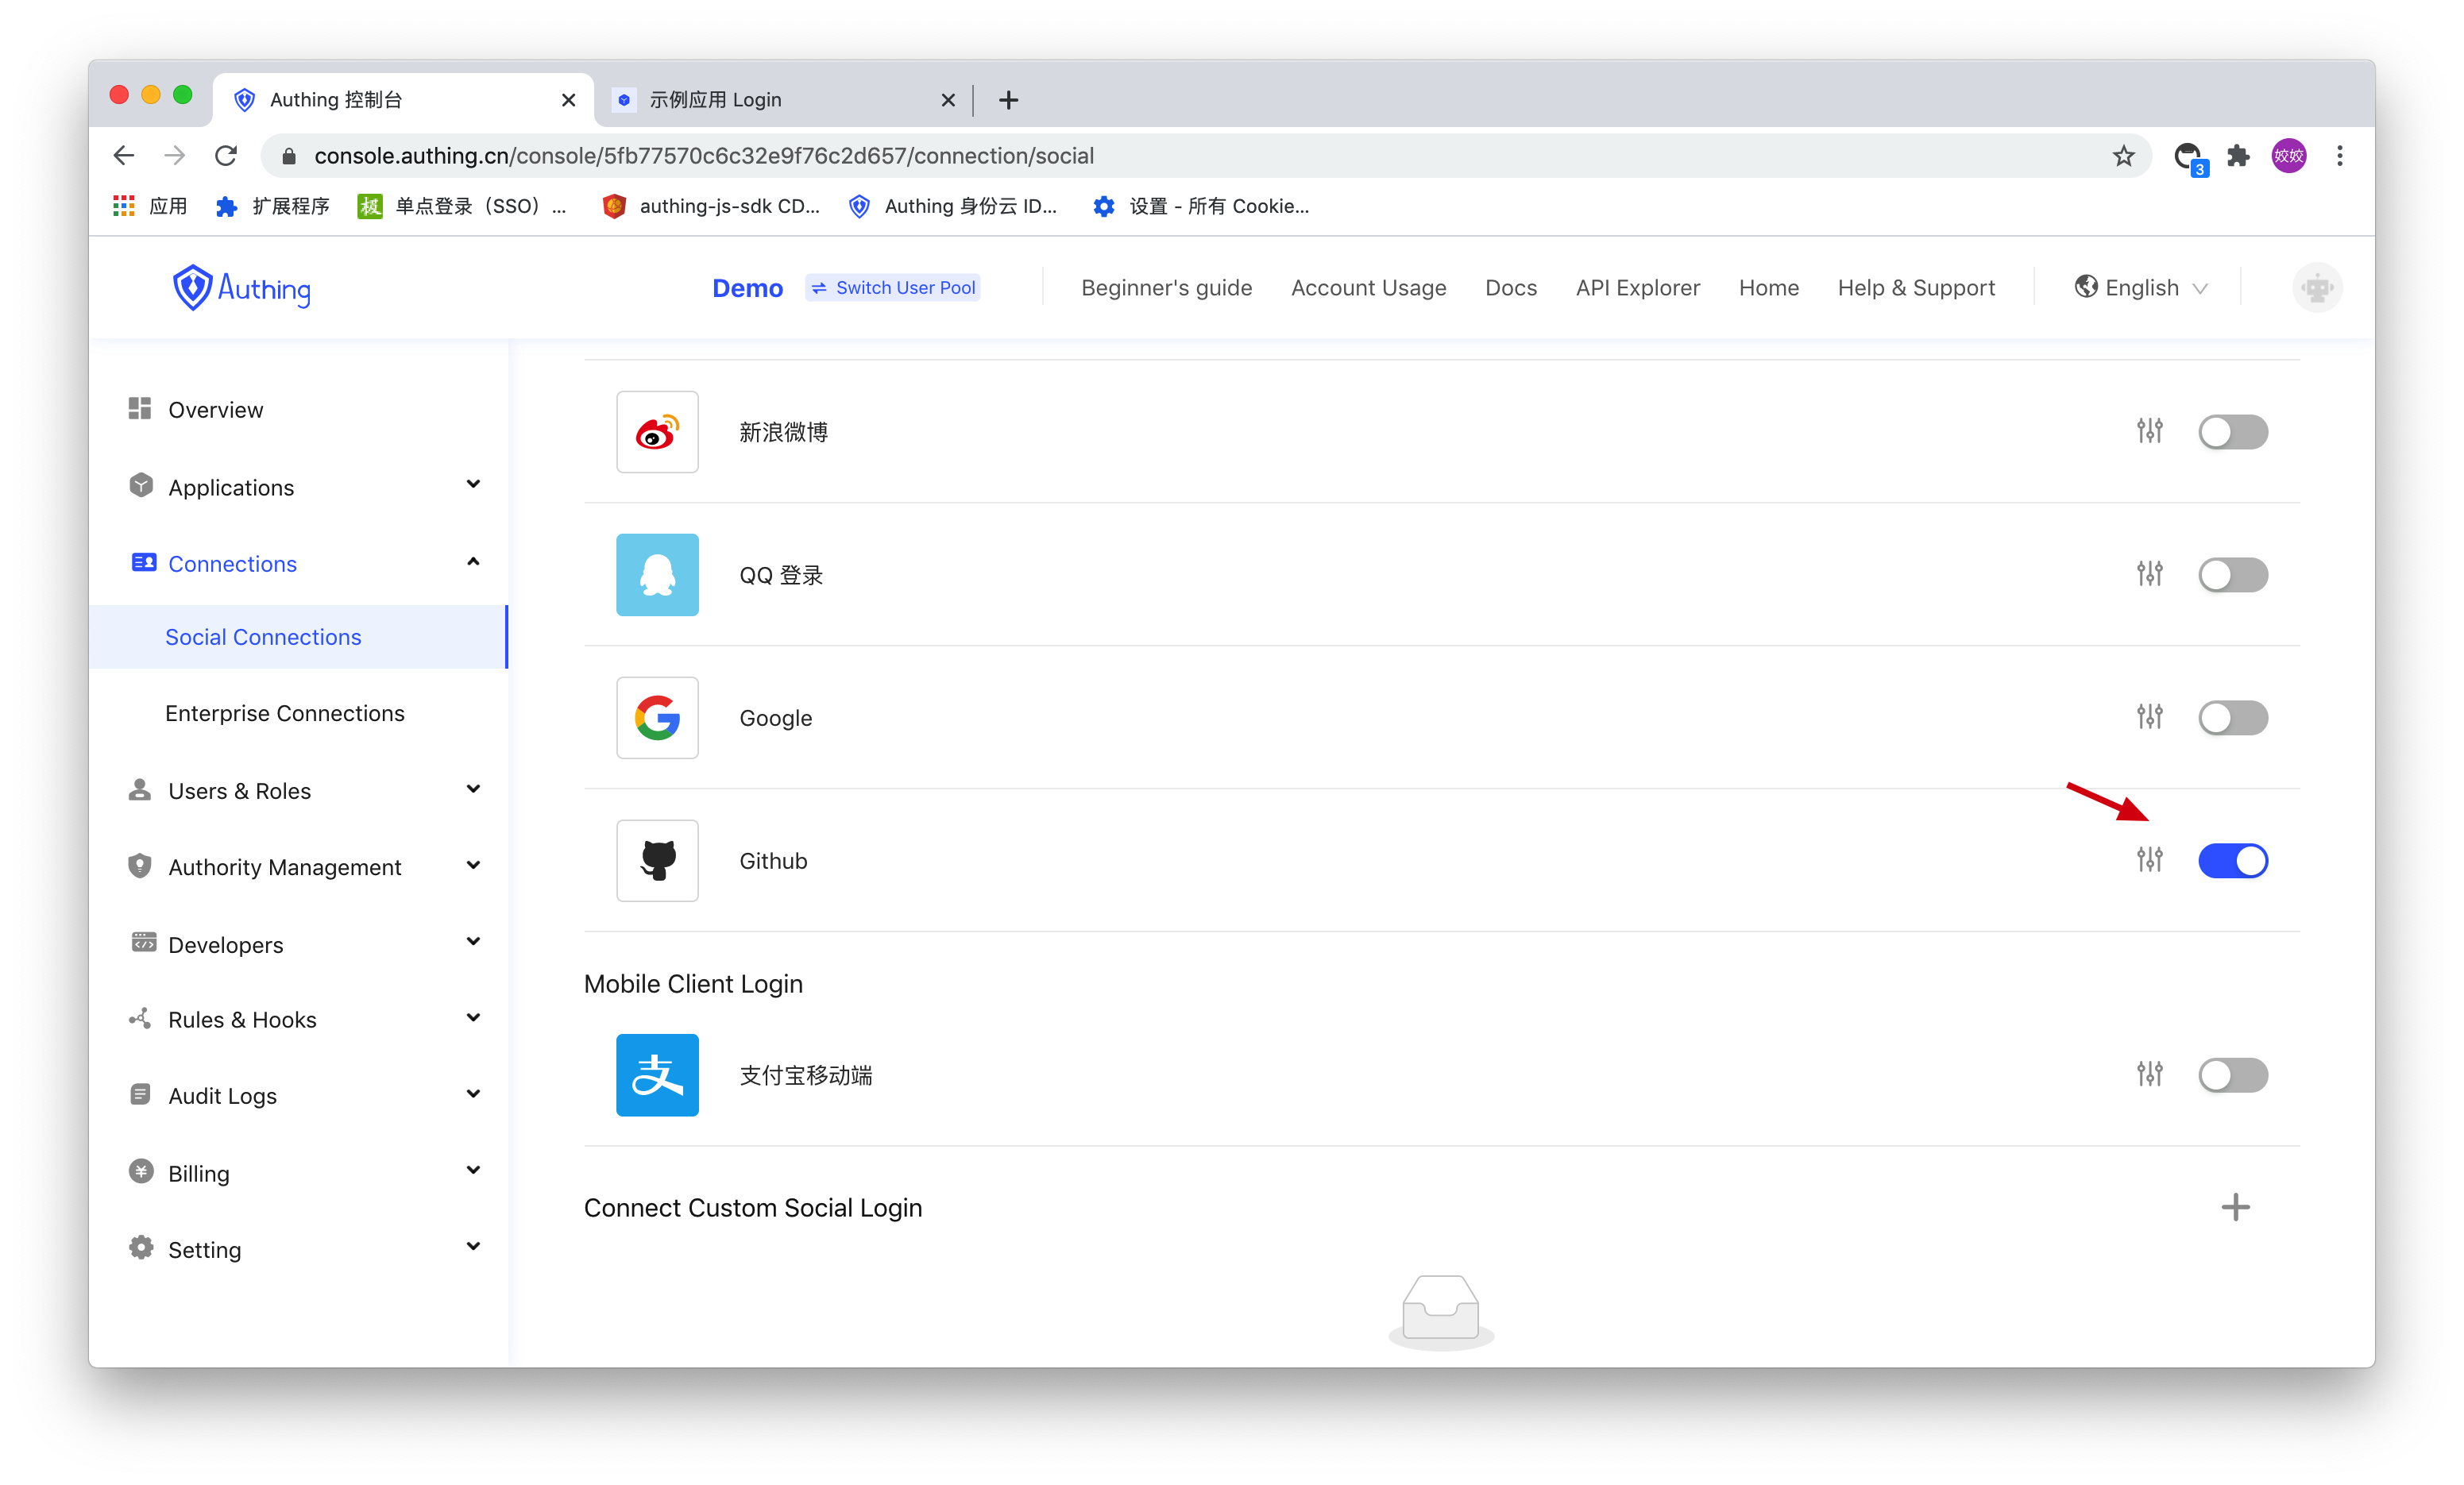The height and width of the screenshot is (1485, 2464).
Task: Enable the 新浪微博 login toggle
Action: tap(2232, 432)
